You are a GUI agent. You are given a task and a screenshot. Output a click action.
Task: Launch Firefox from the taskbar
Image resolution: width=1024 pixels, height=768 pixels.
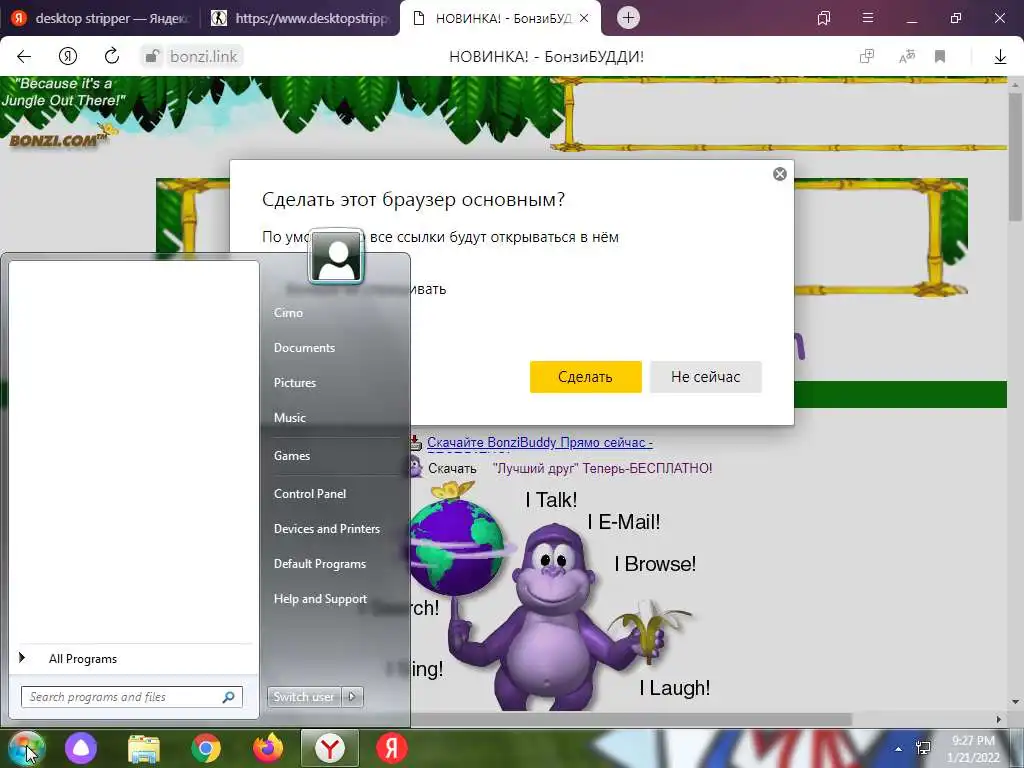point(268,748)
